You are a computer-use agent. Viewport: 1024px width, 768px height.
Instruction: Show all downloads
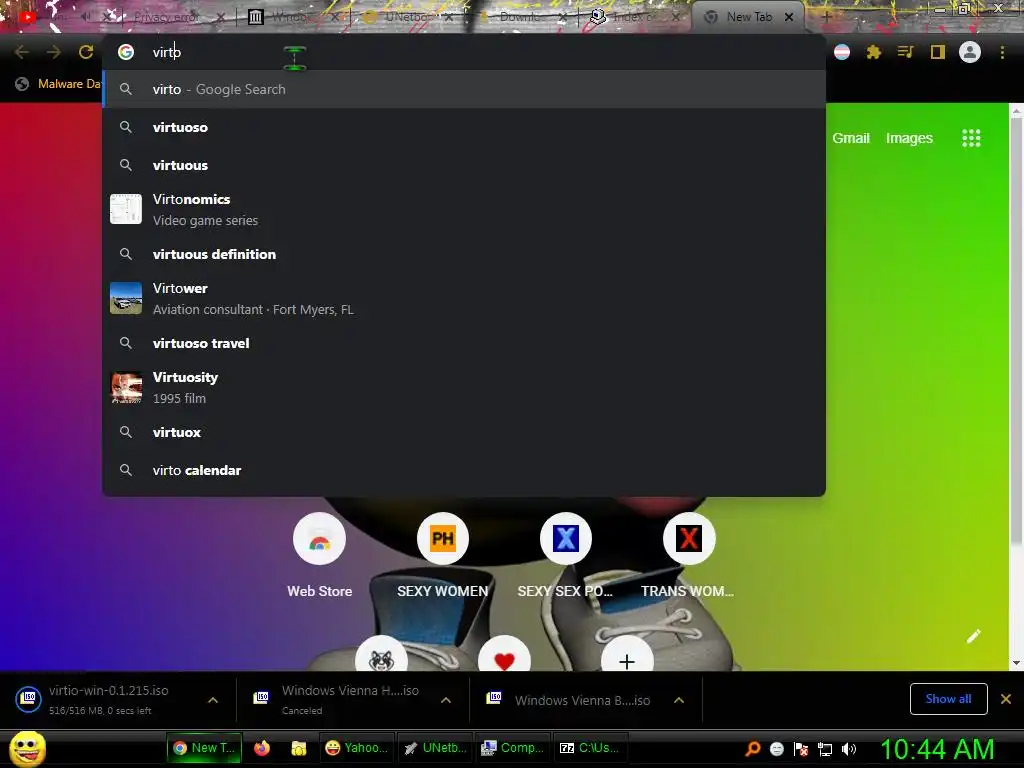948,699
